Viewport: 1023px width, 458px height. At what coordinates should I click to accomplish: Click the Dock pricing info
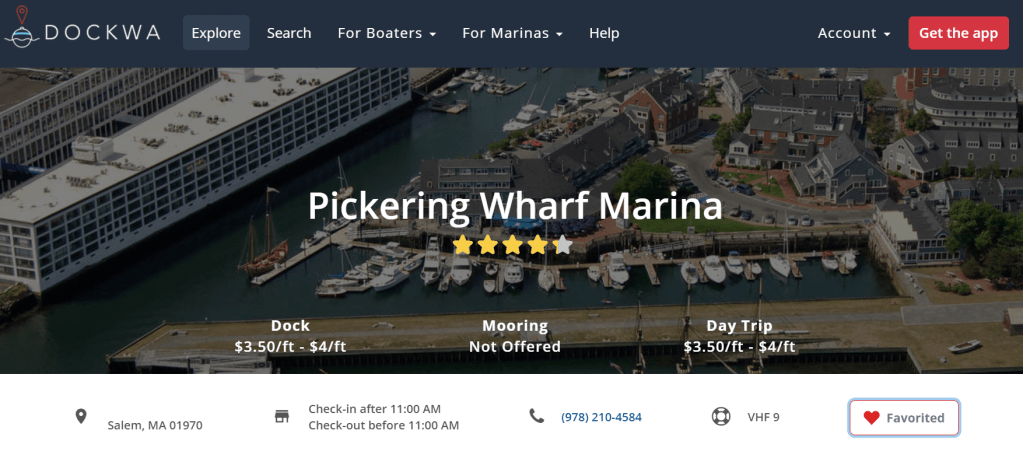click(290, 336)
